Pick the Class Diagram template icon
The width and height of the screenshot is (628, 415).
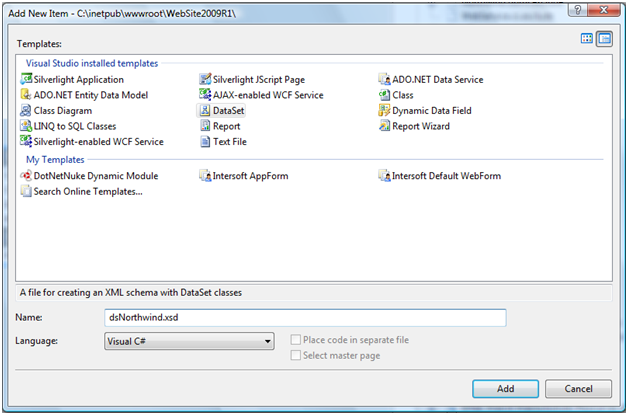26,110
